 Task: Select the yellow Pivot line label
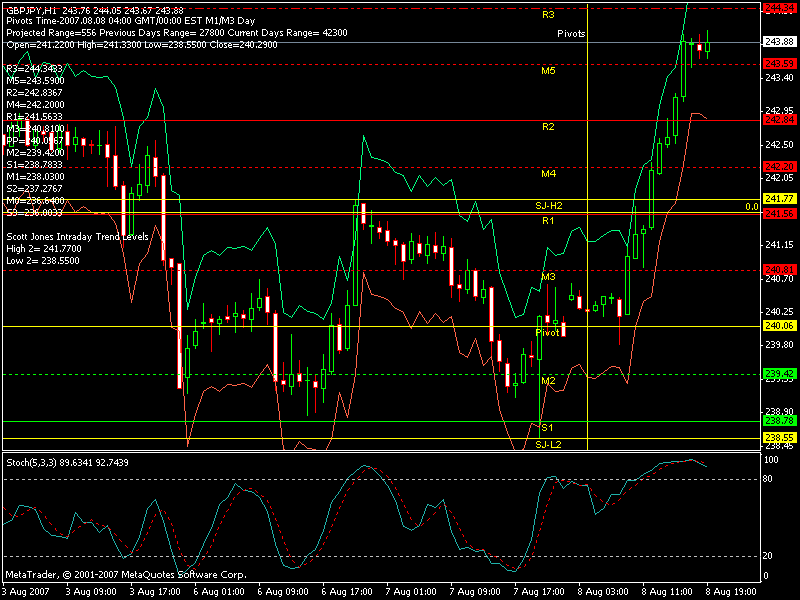tap(547, 332)
